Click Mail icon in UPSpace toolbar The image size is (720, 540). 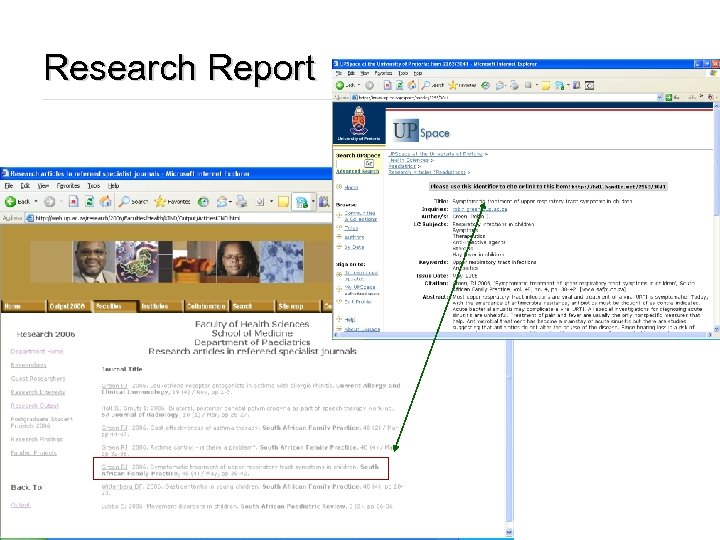(500, 85)
